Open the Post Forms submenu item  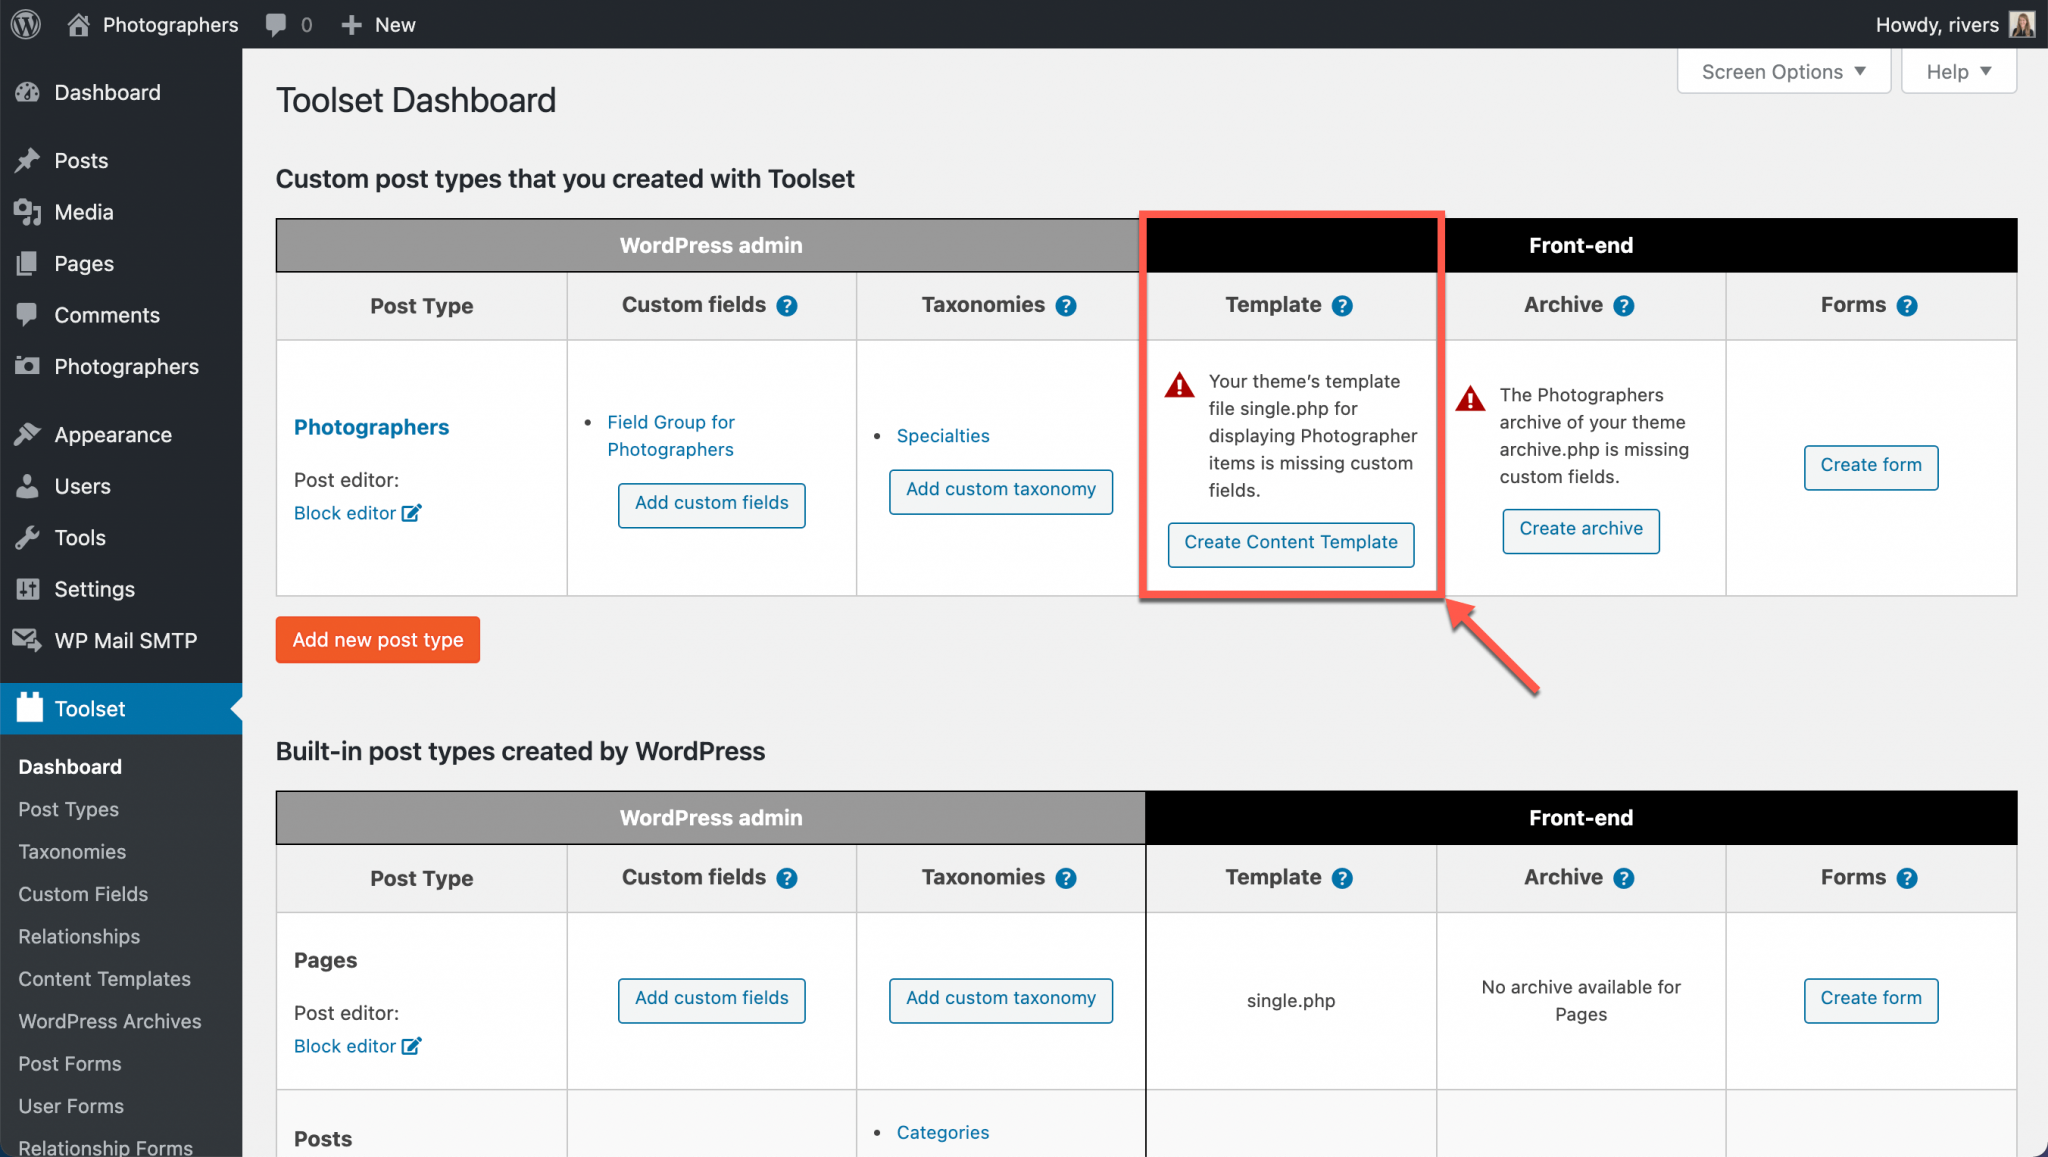point(70,1064)
